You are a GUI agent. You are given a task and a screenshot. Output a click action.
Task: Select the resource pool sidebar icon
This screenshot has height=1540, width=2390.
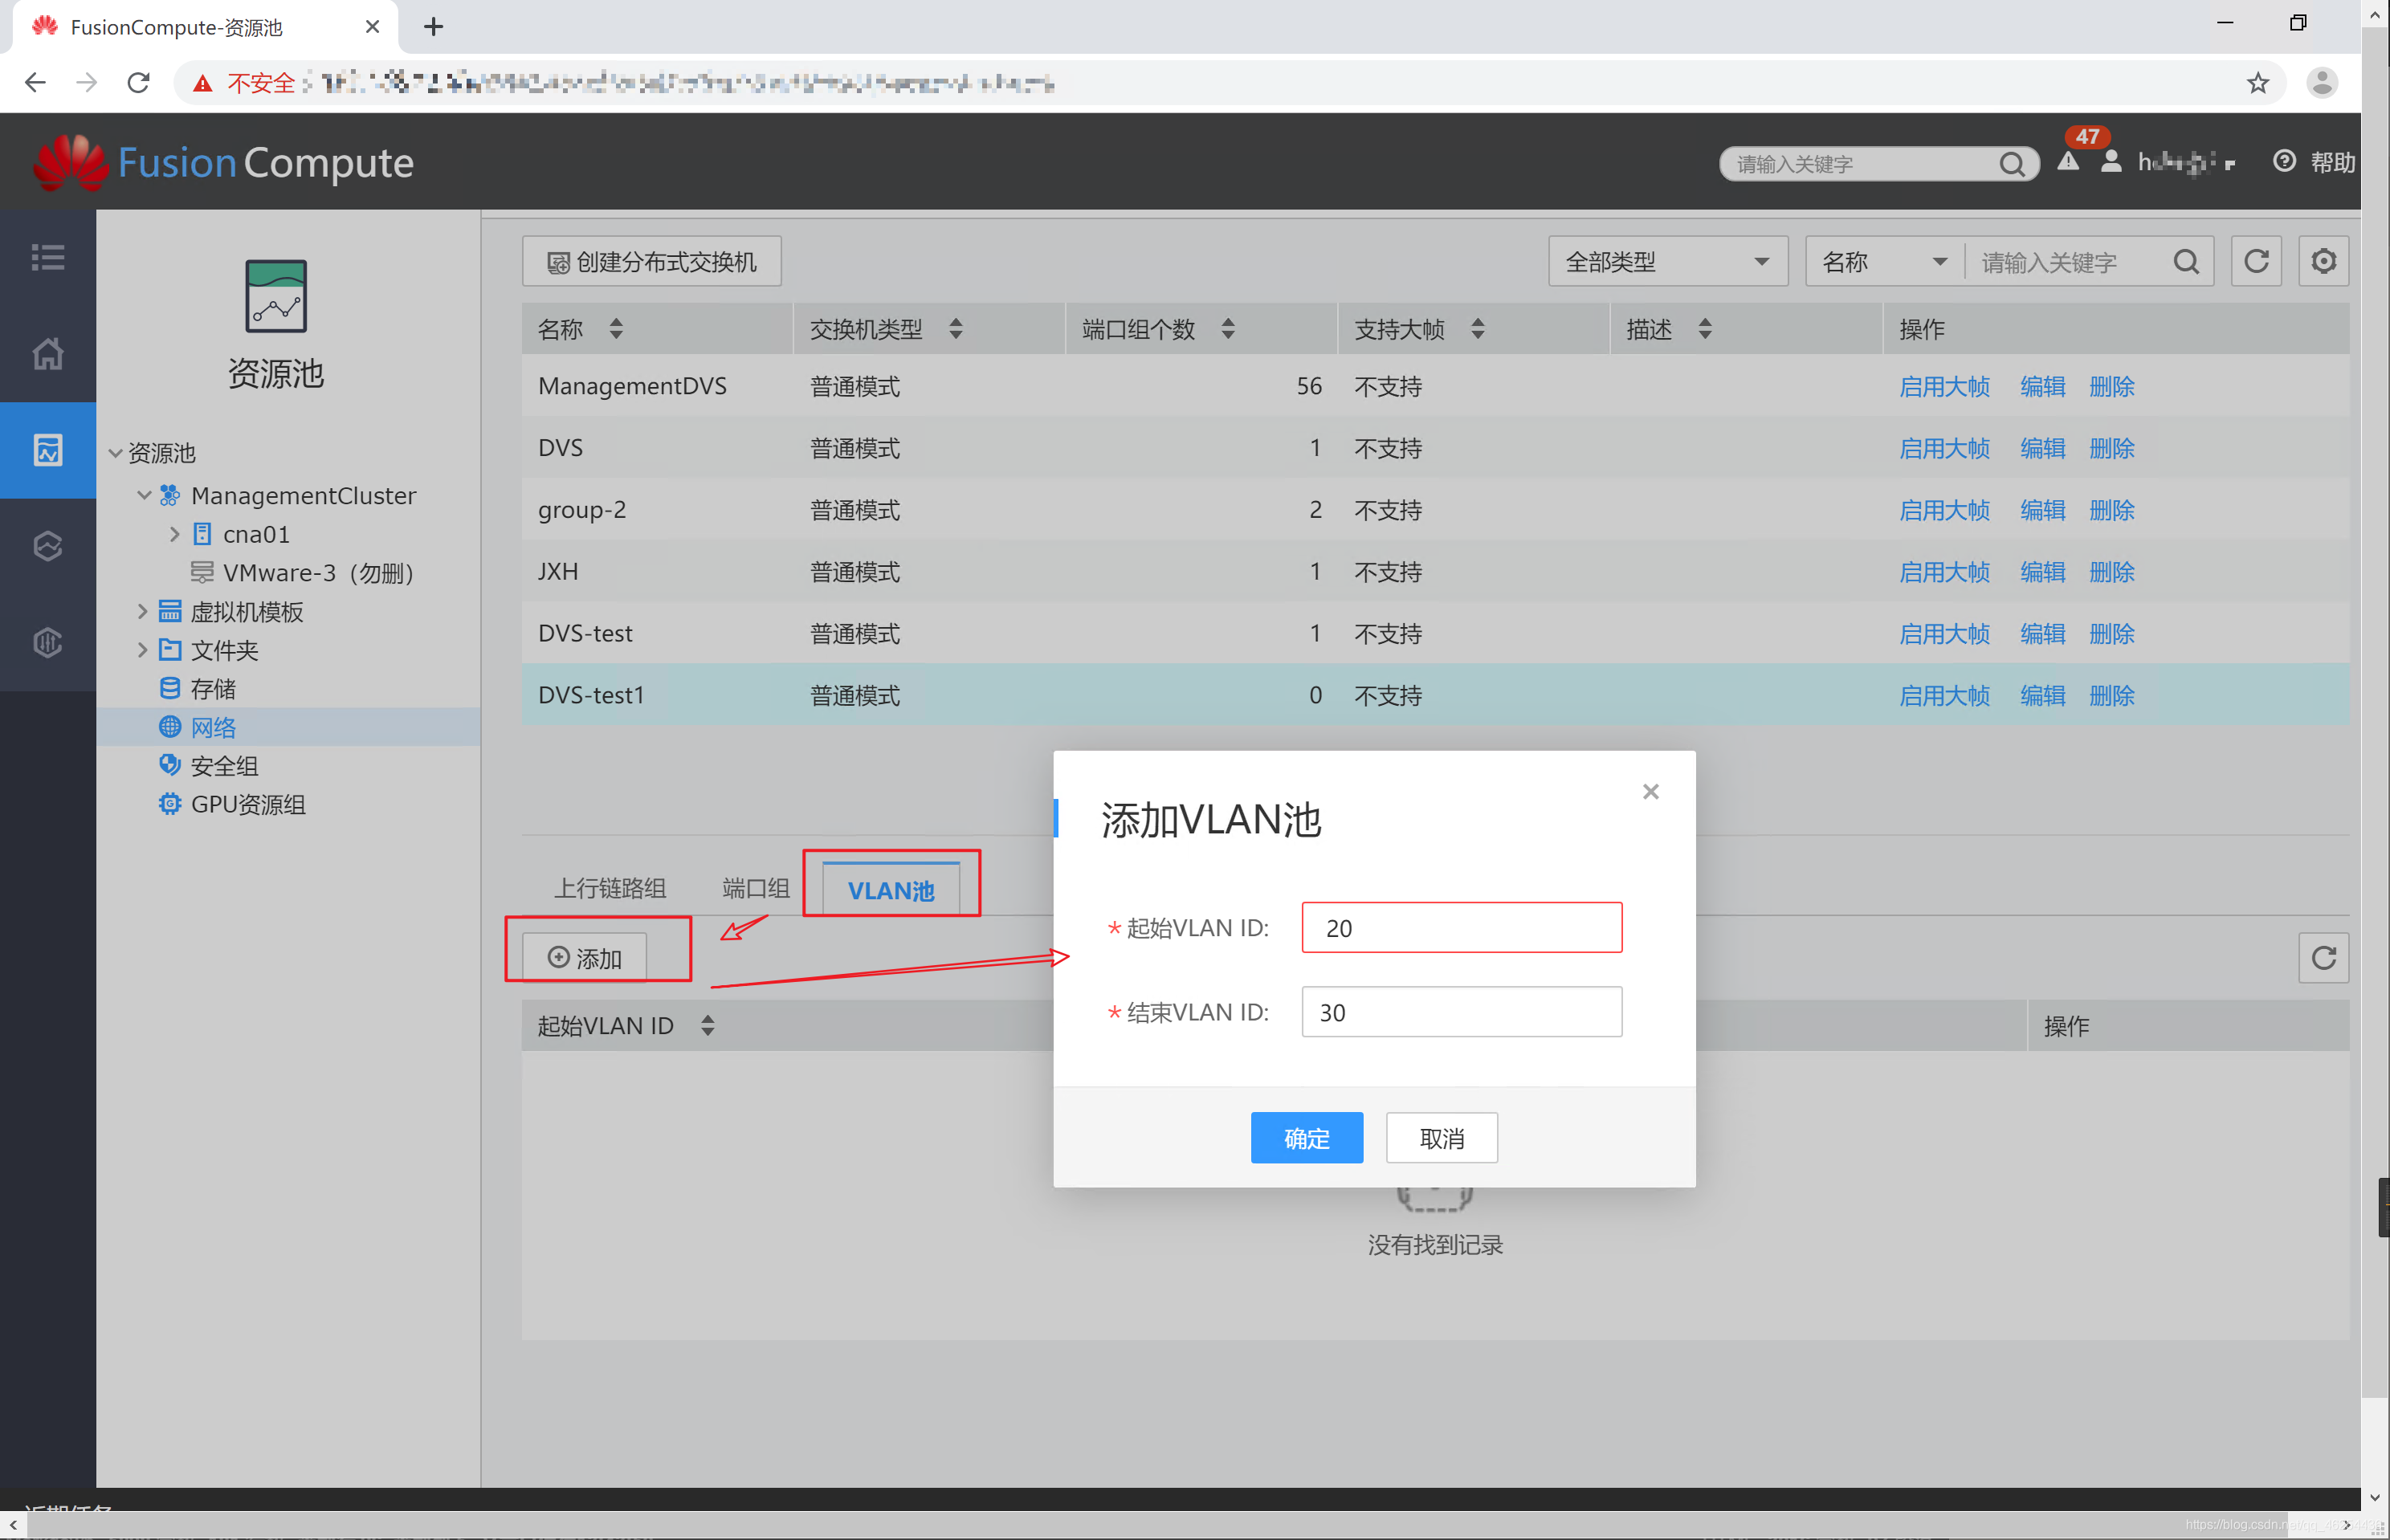click(x=47, y=449)
